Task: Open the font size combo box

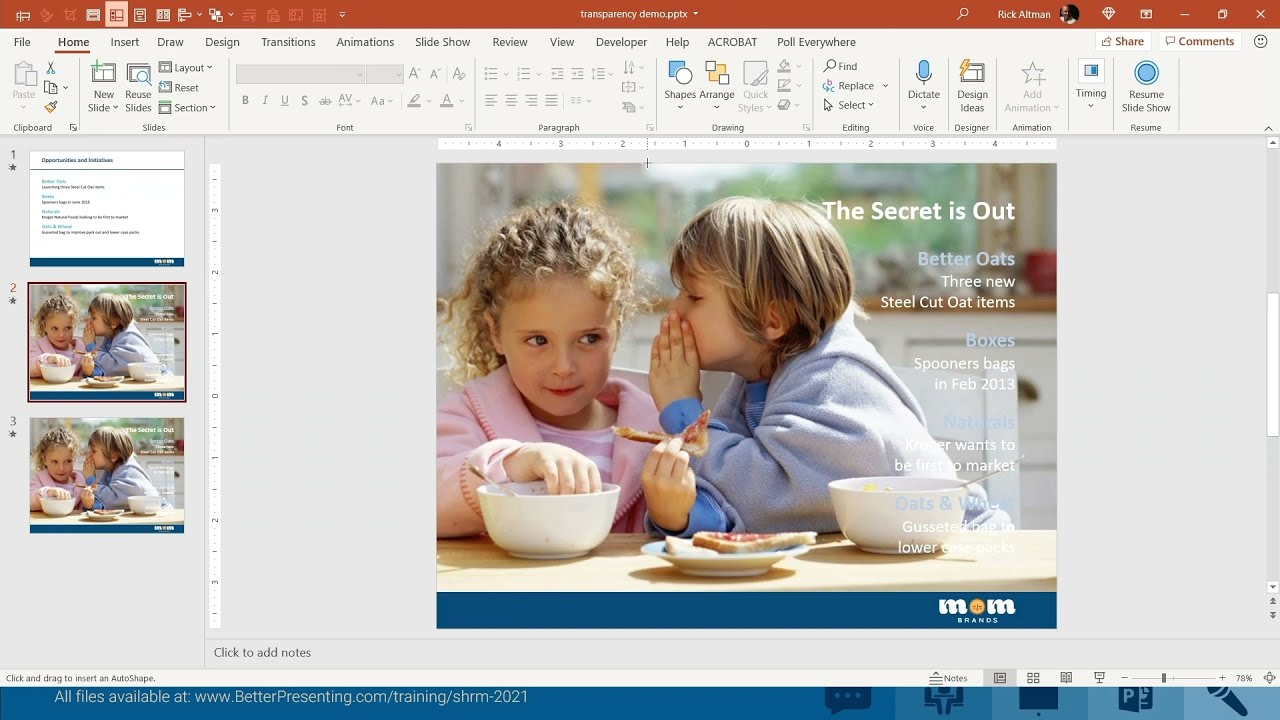Action: [384, 75]
